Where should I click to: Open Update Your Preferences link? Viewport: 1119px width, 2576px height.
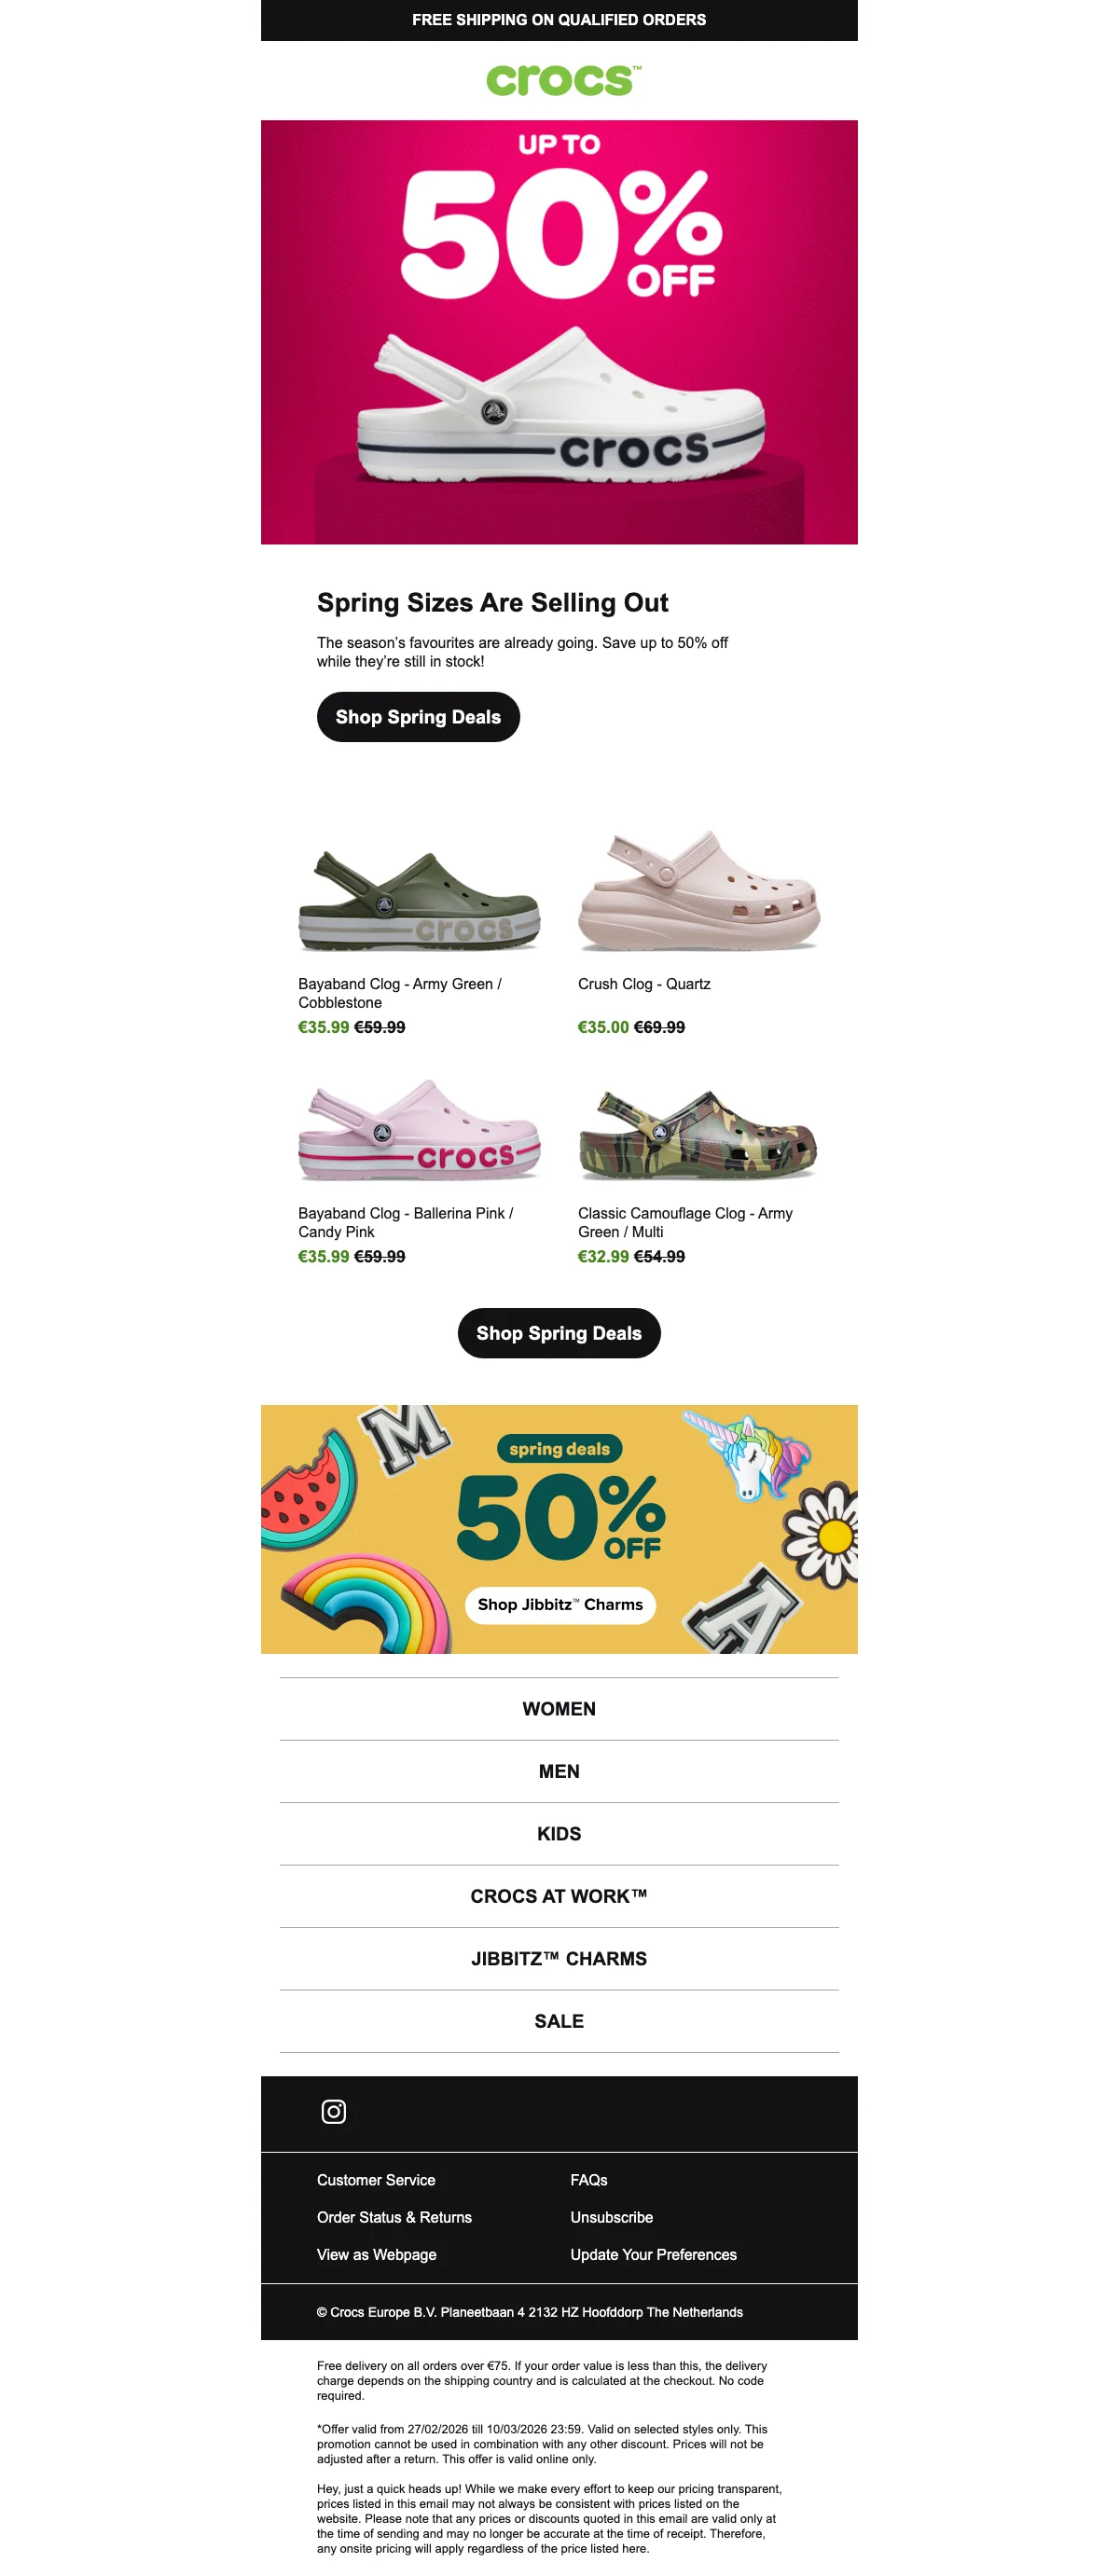coord(653,2254)
